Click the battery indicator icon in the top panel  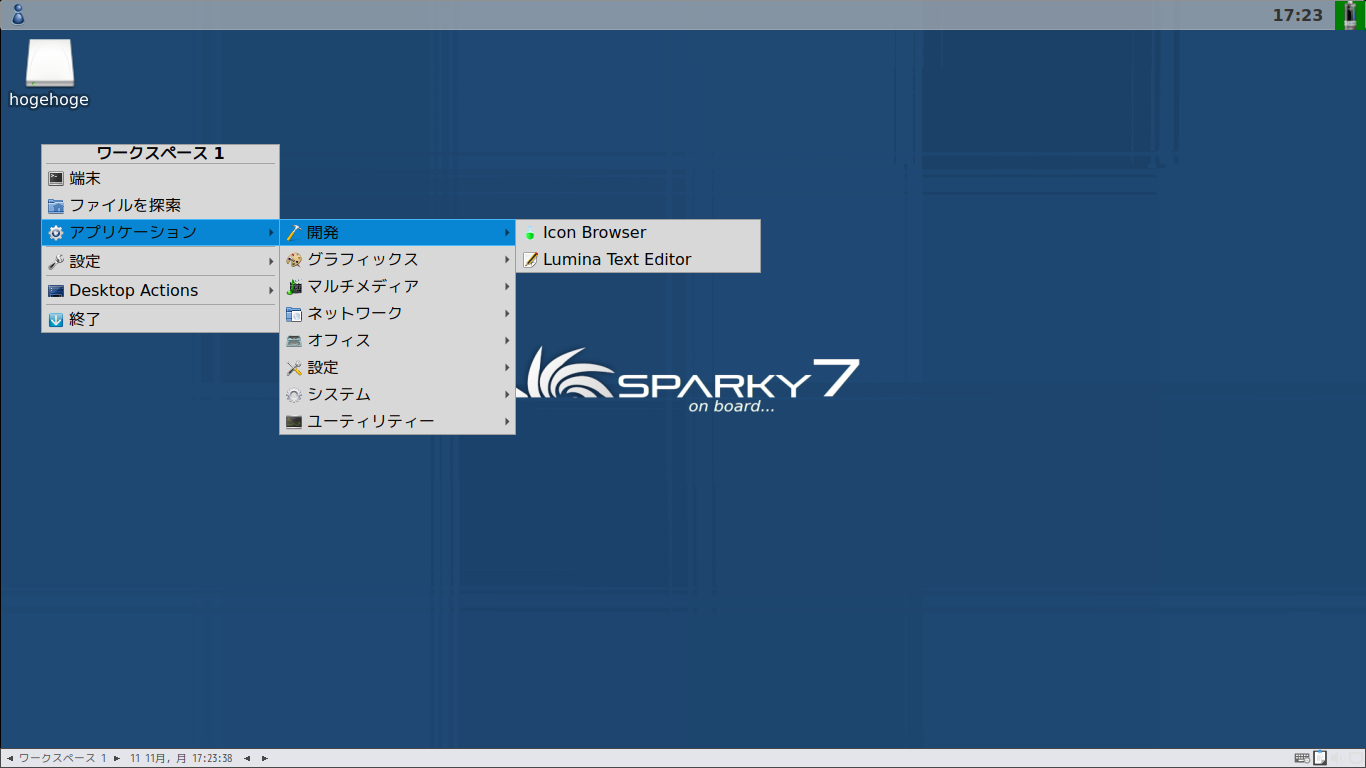tap(1350, 15)
